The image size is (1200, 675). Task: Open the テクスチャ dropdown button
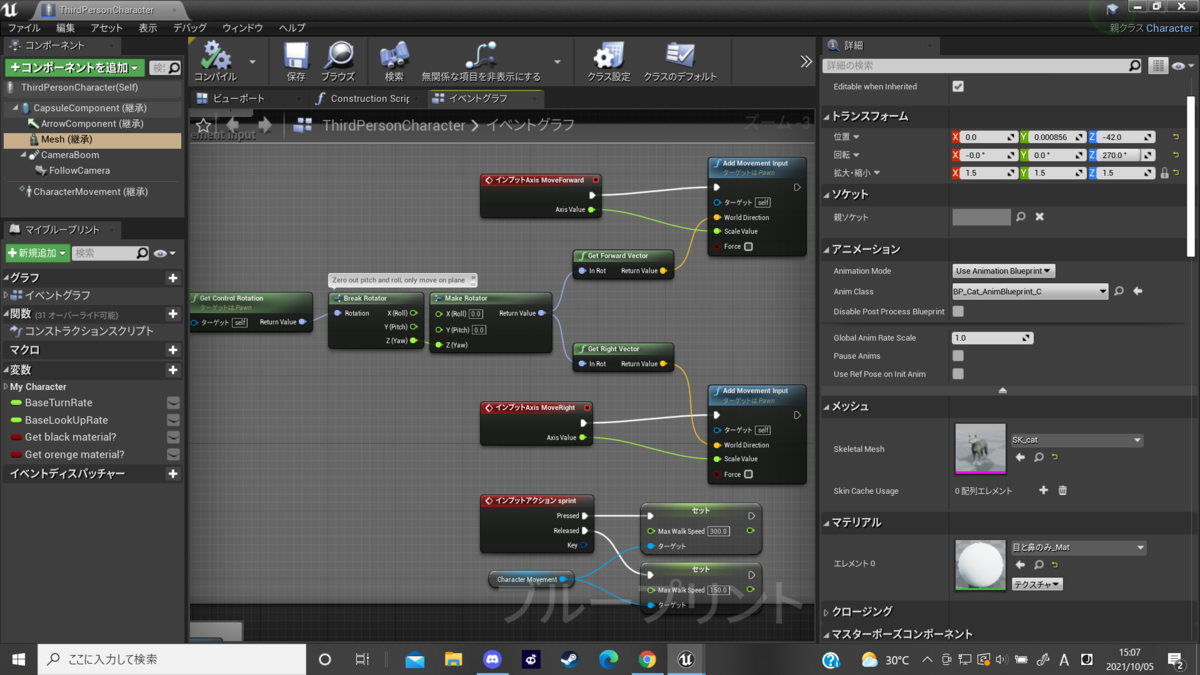pos(1037,584)
